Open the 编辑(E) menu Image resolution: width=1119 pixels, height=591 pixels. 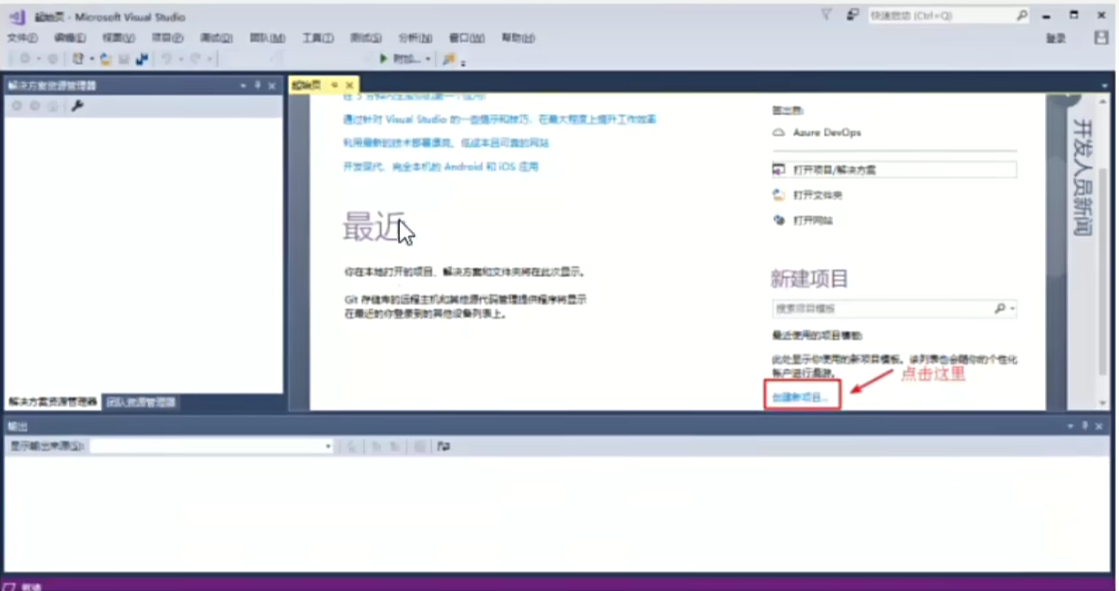click(x=69, y=38)
